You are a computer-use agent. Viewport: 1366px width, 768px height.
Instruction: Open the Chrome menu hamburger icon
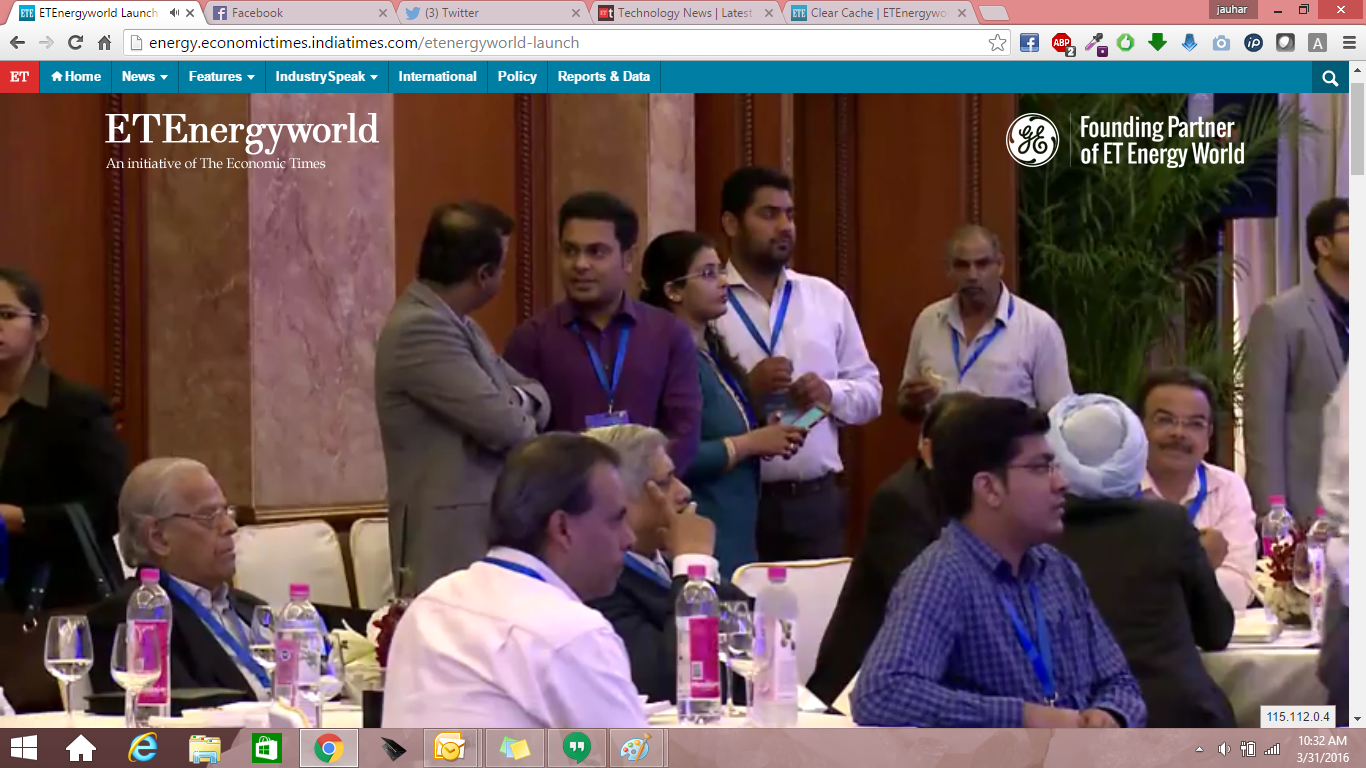(1347, 43)
